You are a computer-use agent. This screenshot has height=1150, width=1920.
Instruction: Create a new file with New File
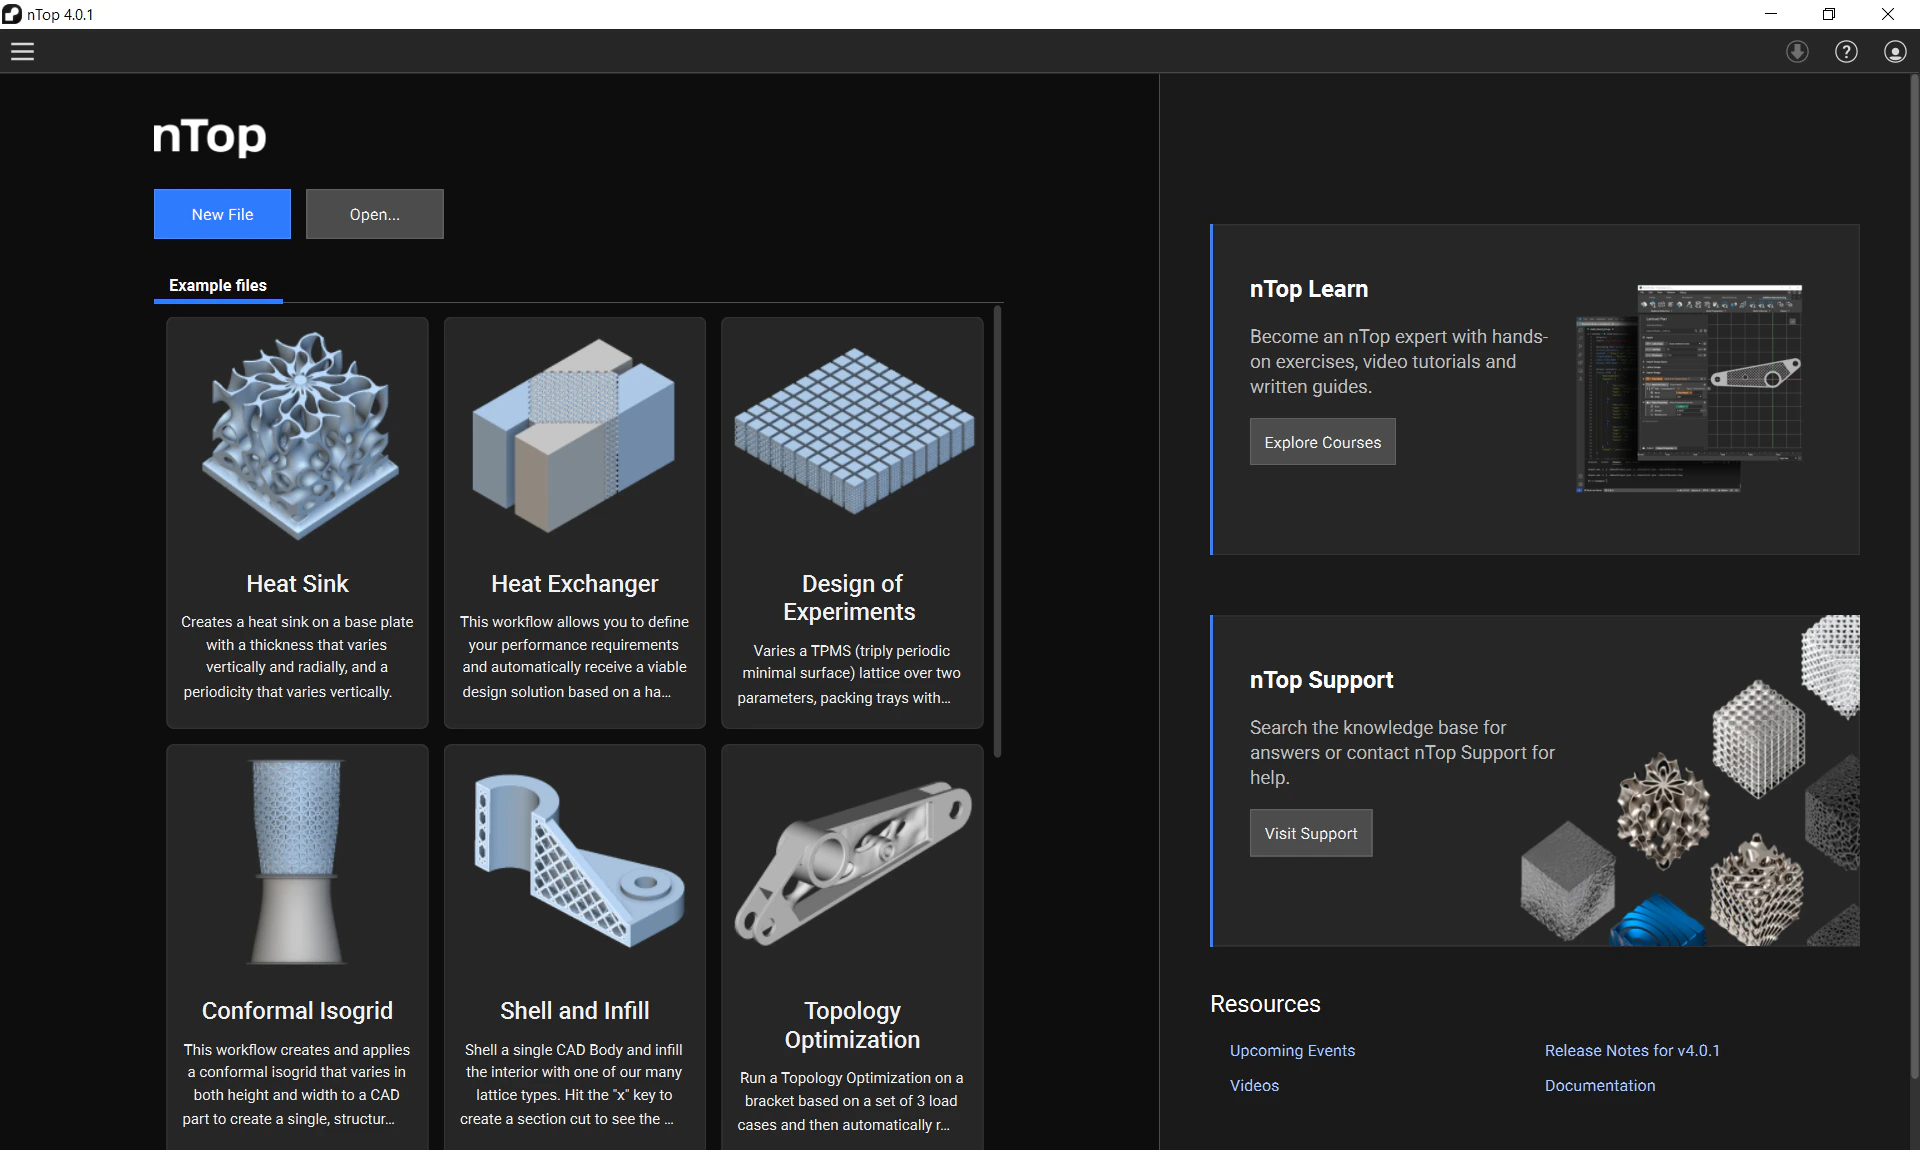(x=222, y=214)
